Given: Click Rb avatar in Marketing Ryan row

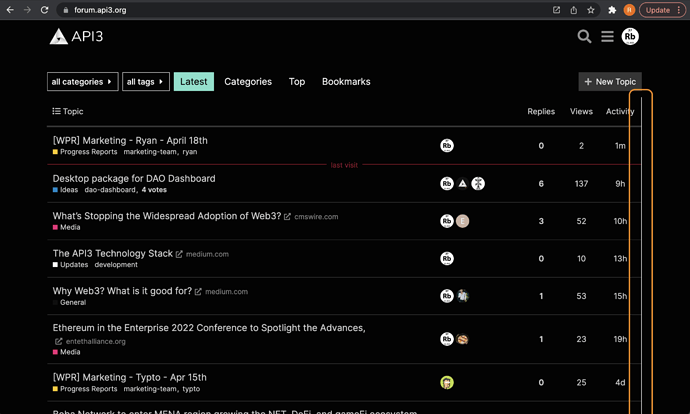Looking at the screenshot, I should [447, 146].
